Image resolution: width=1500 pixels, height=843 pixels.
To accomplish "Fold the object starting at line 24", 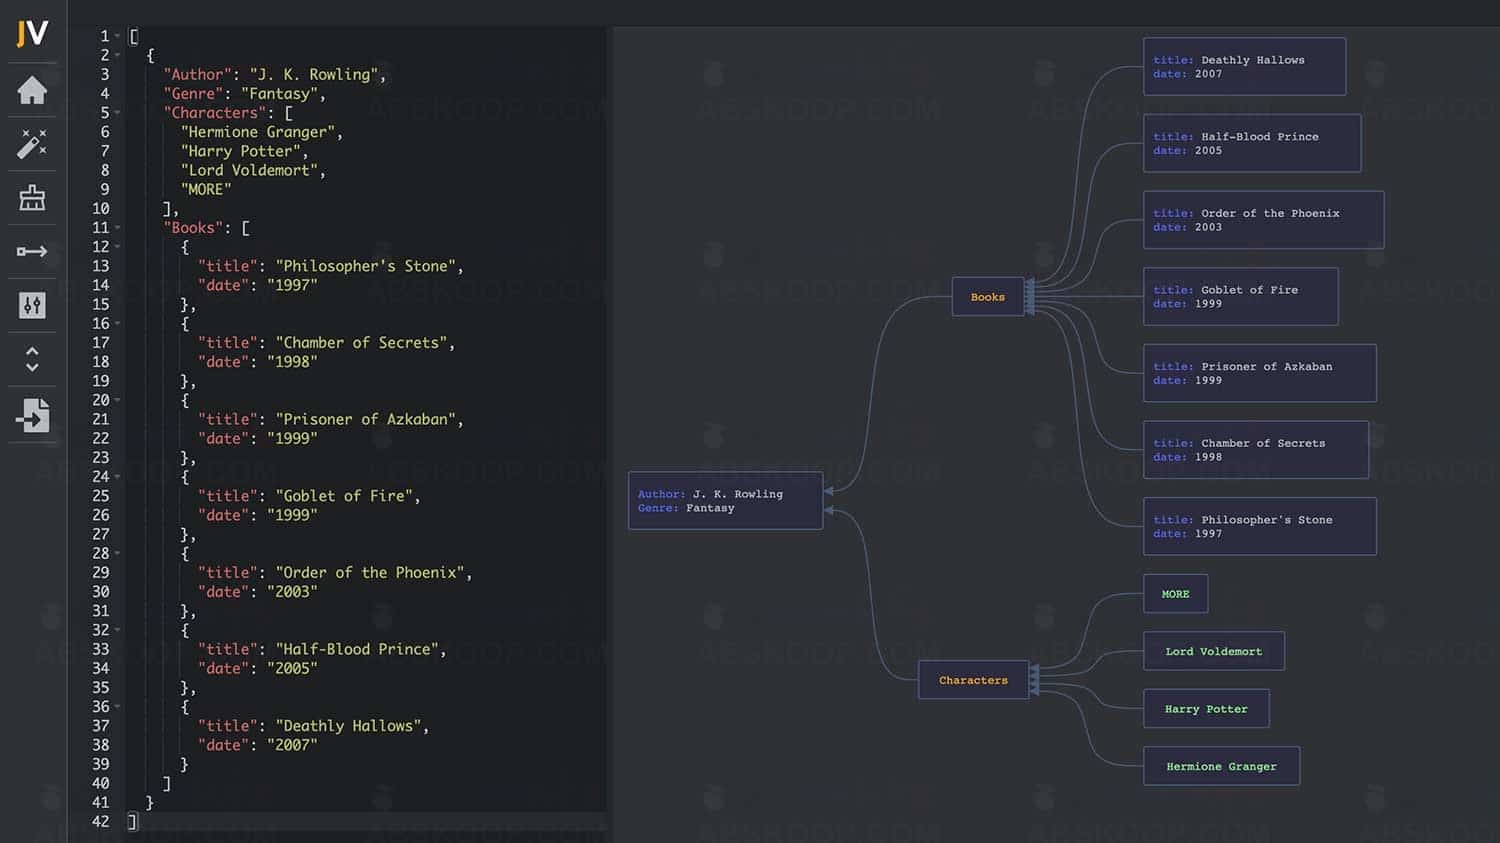I will [x=118, y=477].
